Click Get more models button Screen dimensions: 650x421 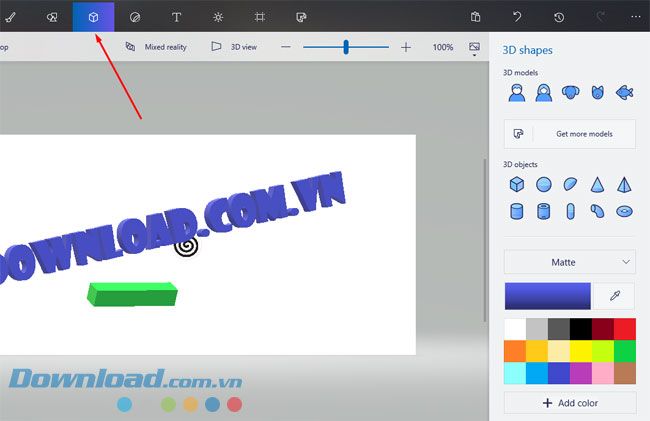pos(570,134)
